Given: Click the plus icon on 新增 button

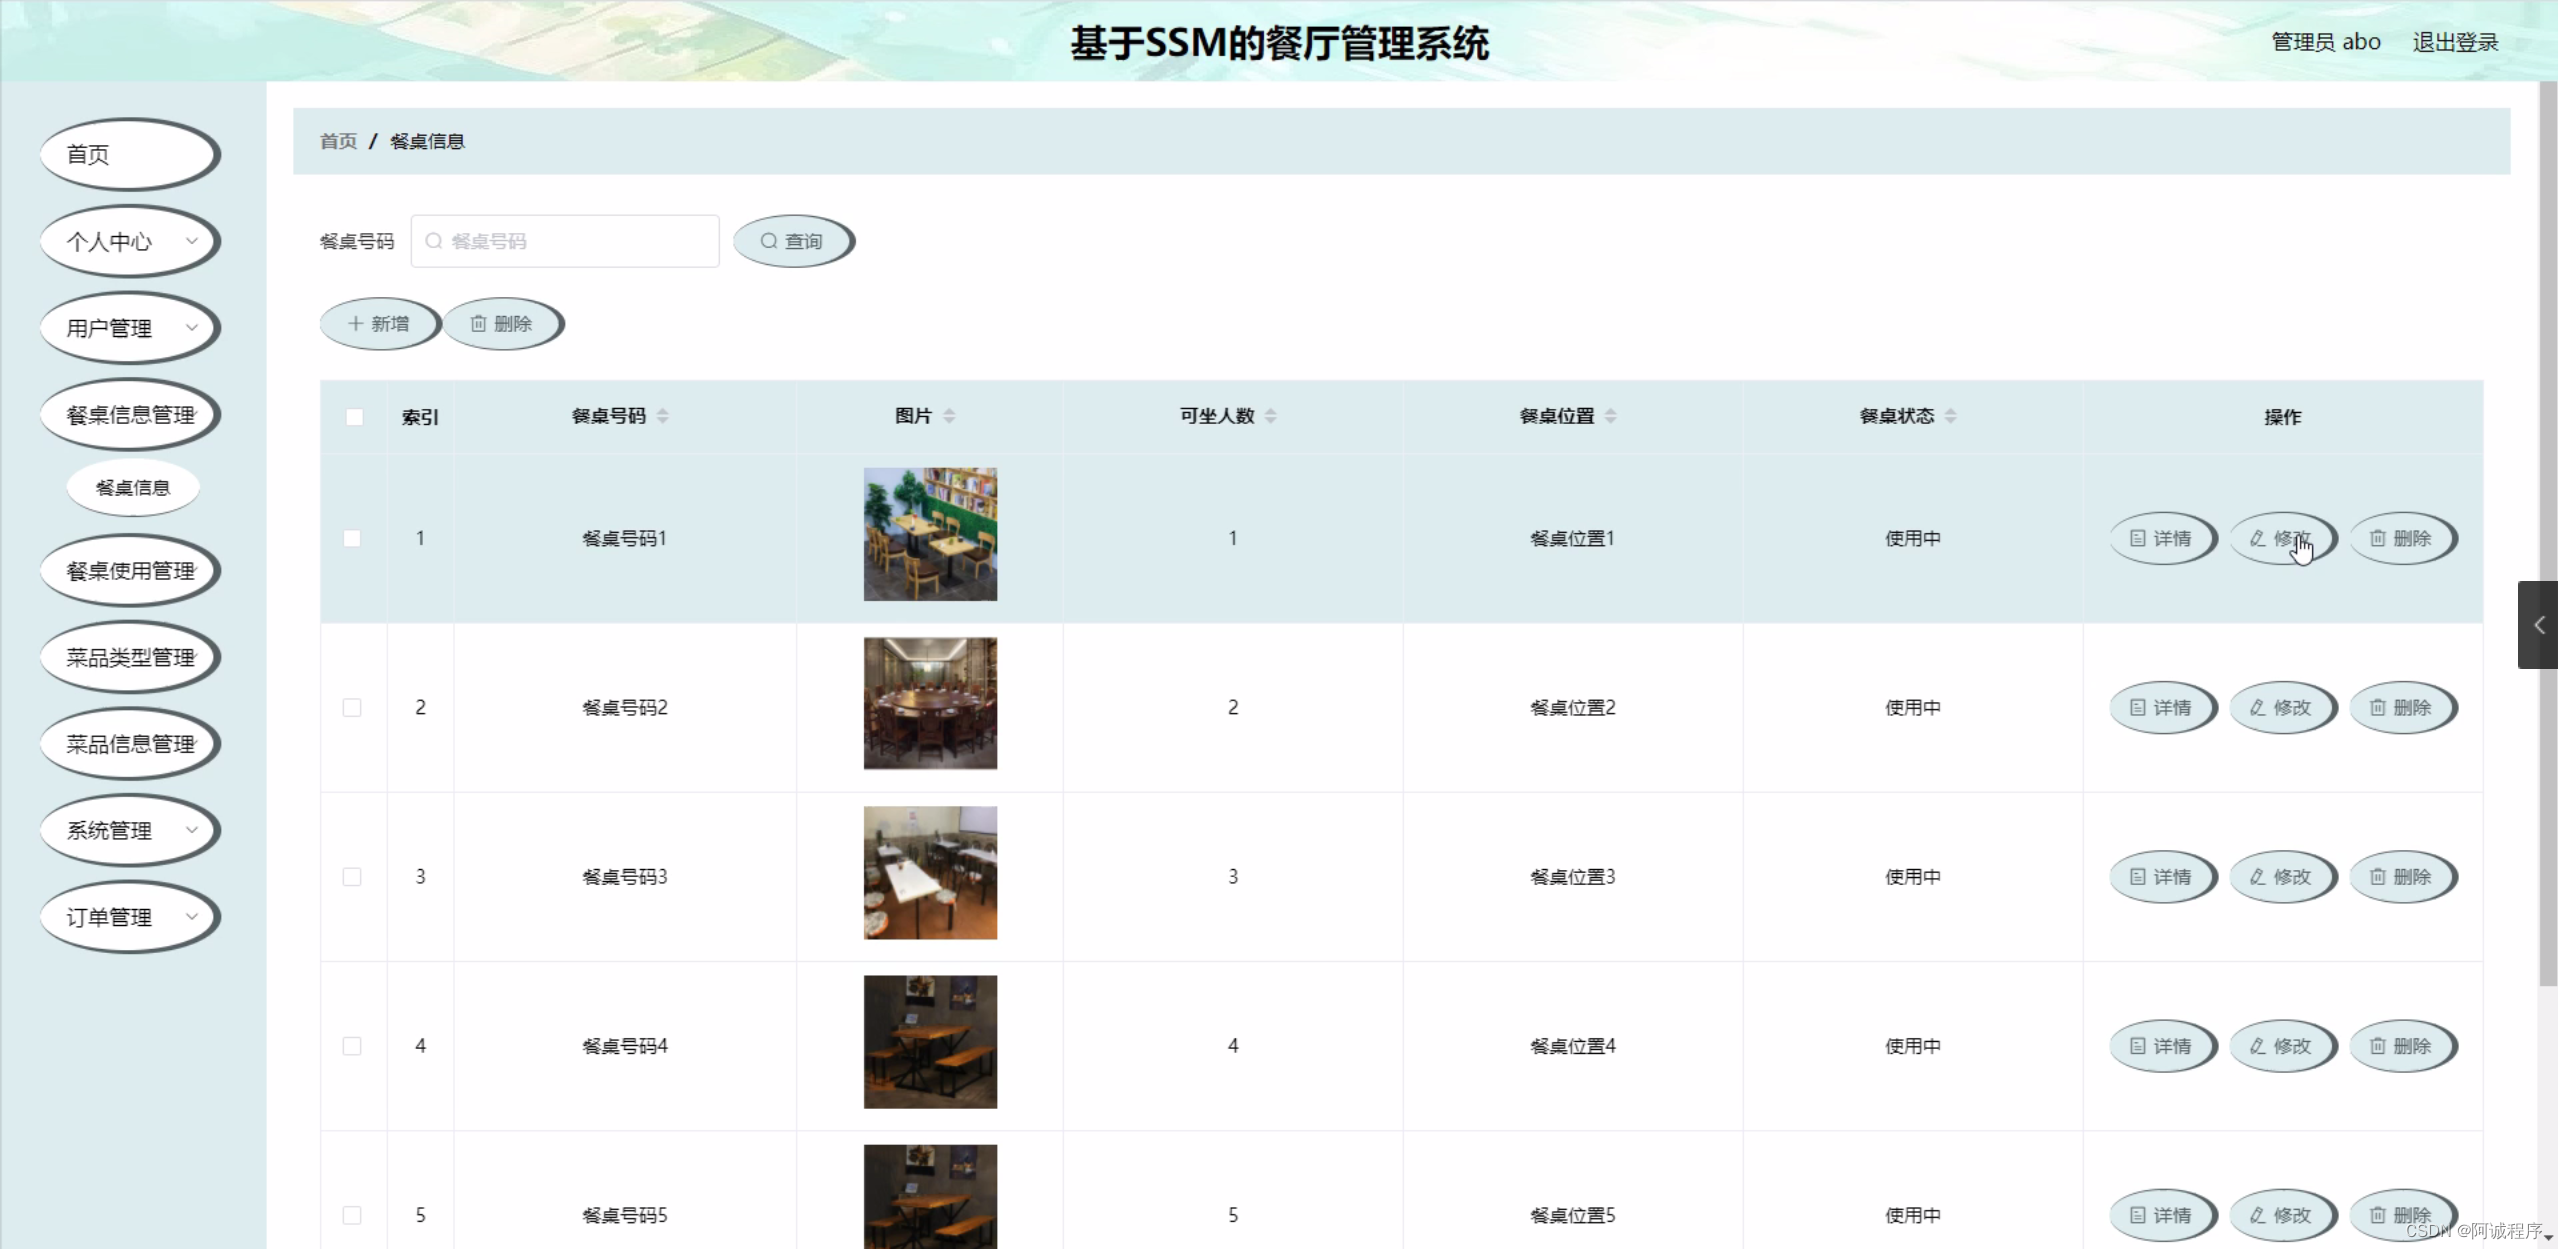Looking at the screenshot, I should click(x=355, y=323).
